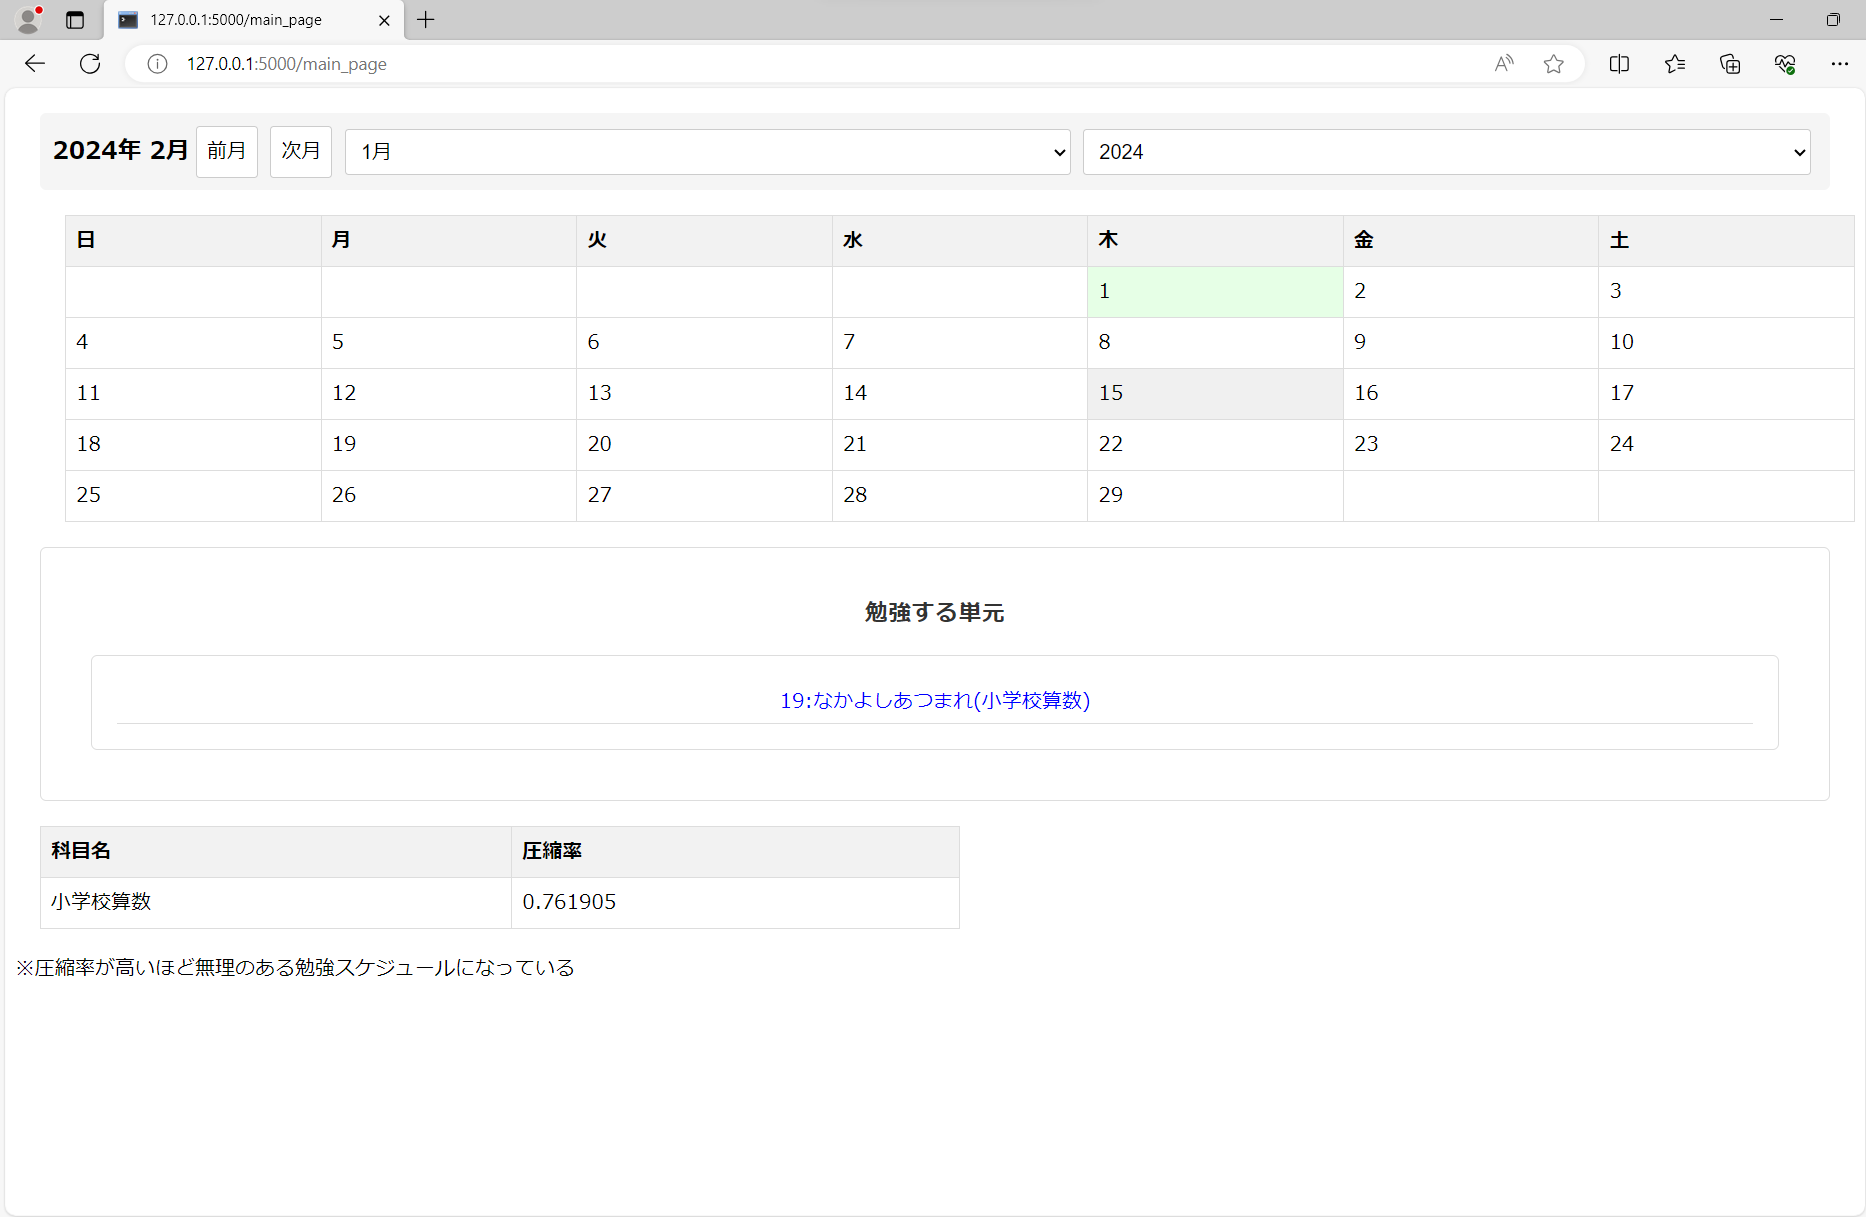Select the green-highlighted day 1 cell
Viewport: 1866px width, 1217px height.
[x=1214, y=291]
